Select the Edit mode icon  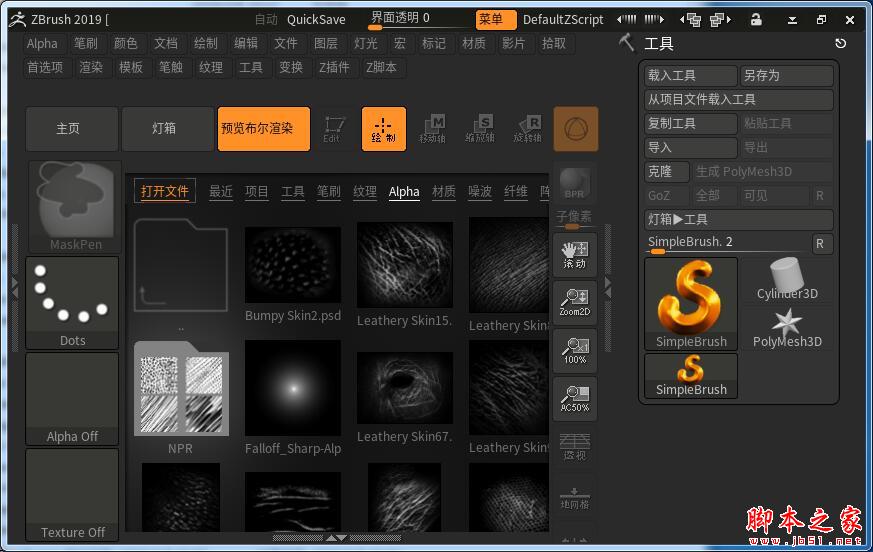tap(333, 129)
